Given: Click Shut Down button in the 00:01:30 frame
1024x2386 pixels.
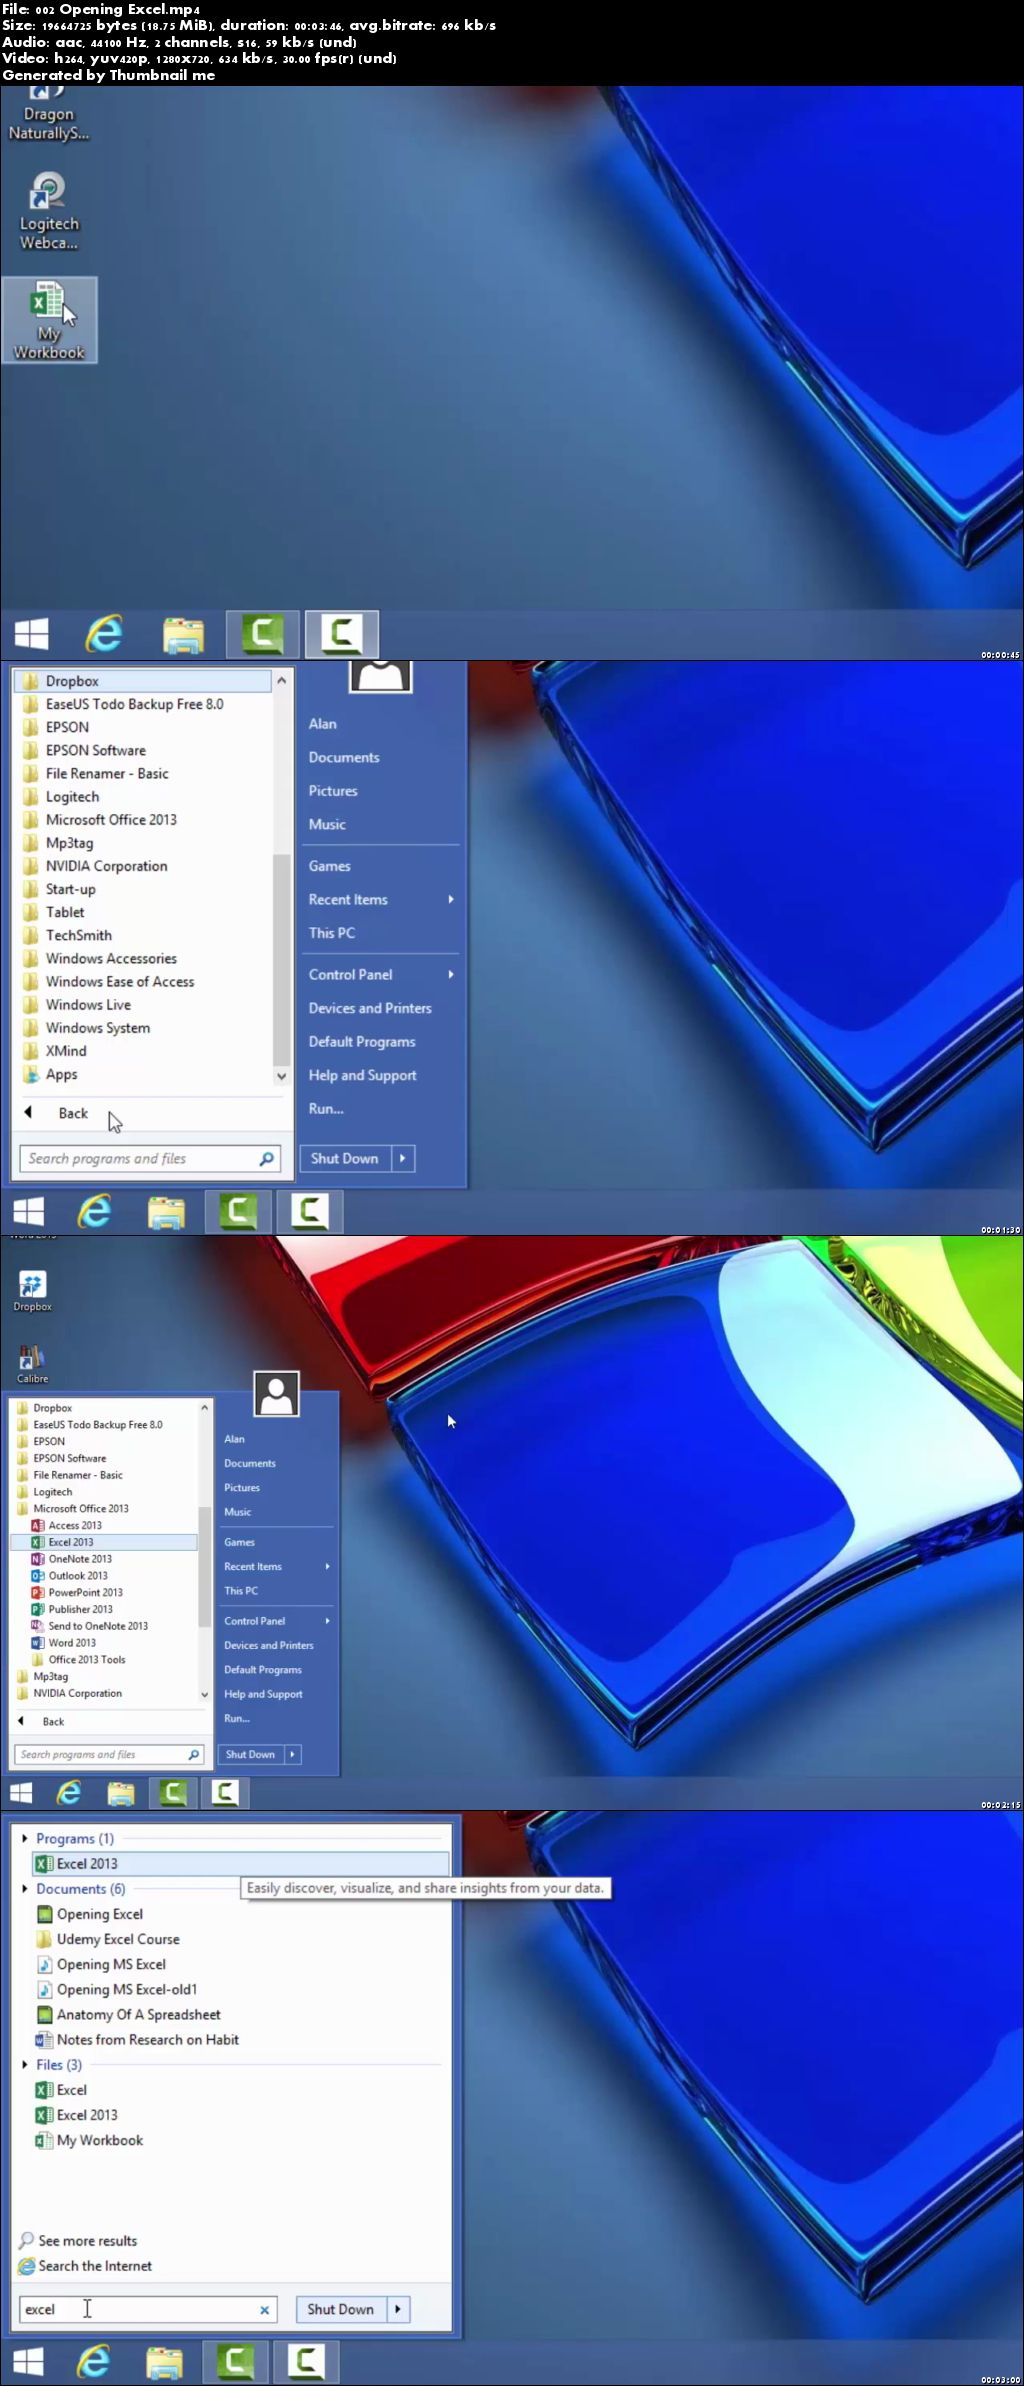Looking at the screenshot, I should click(345, 1158).
